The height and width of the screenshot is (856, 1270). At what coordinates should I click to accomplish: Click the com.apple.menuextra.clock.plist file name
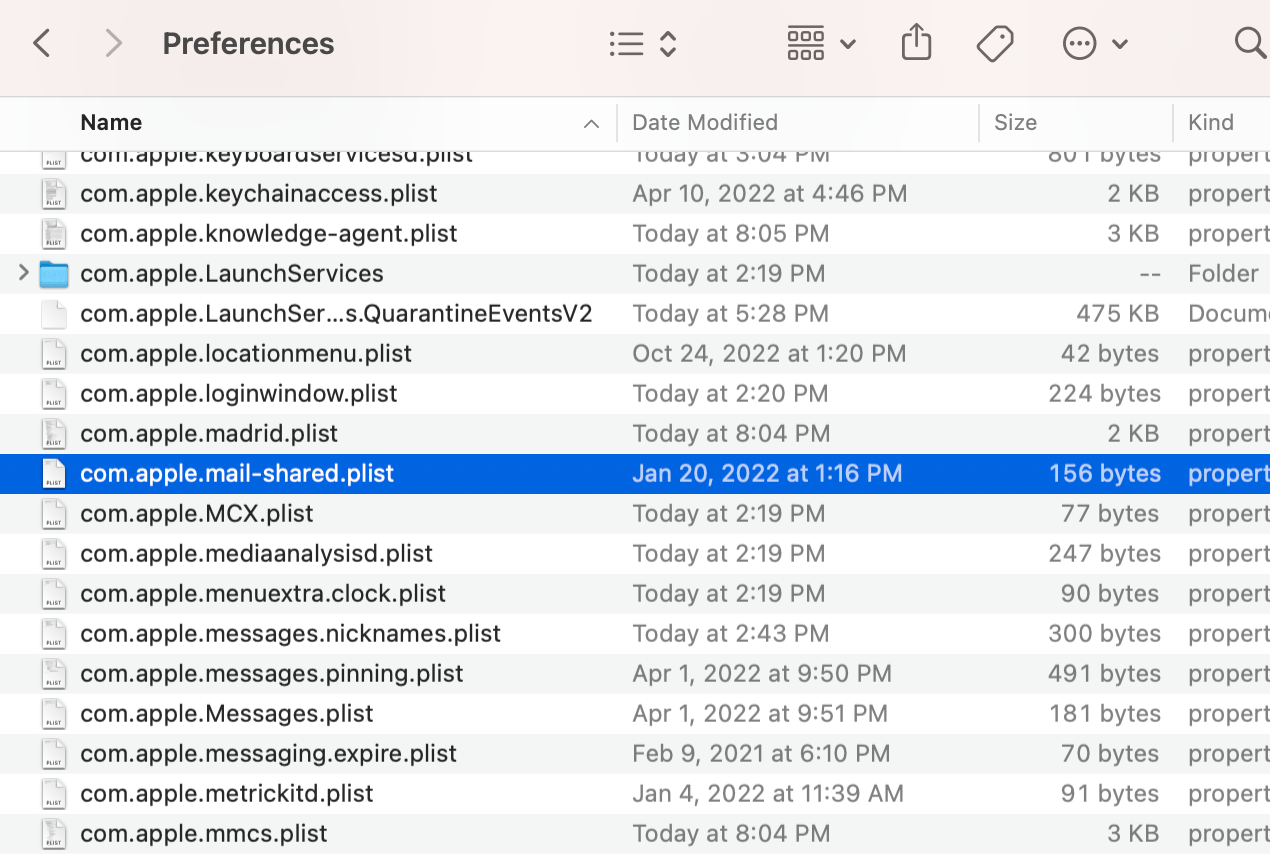point(263,593)
